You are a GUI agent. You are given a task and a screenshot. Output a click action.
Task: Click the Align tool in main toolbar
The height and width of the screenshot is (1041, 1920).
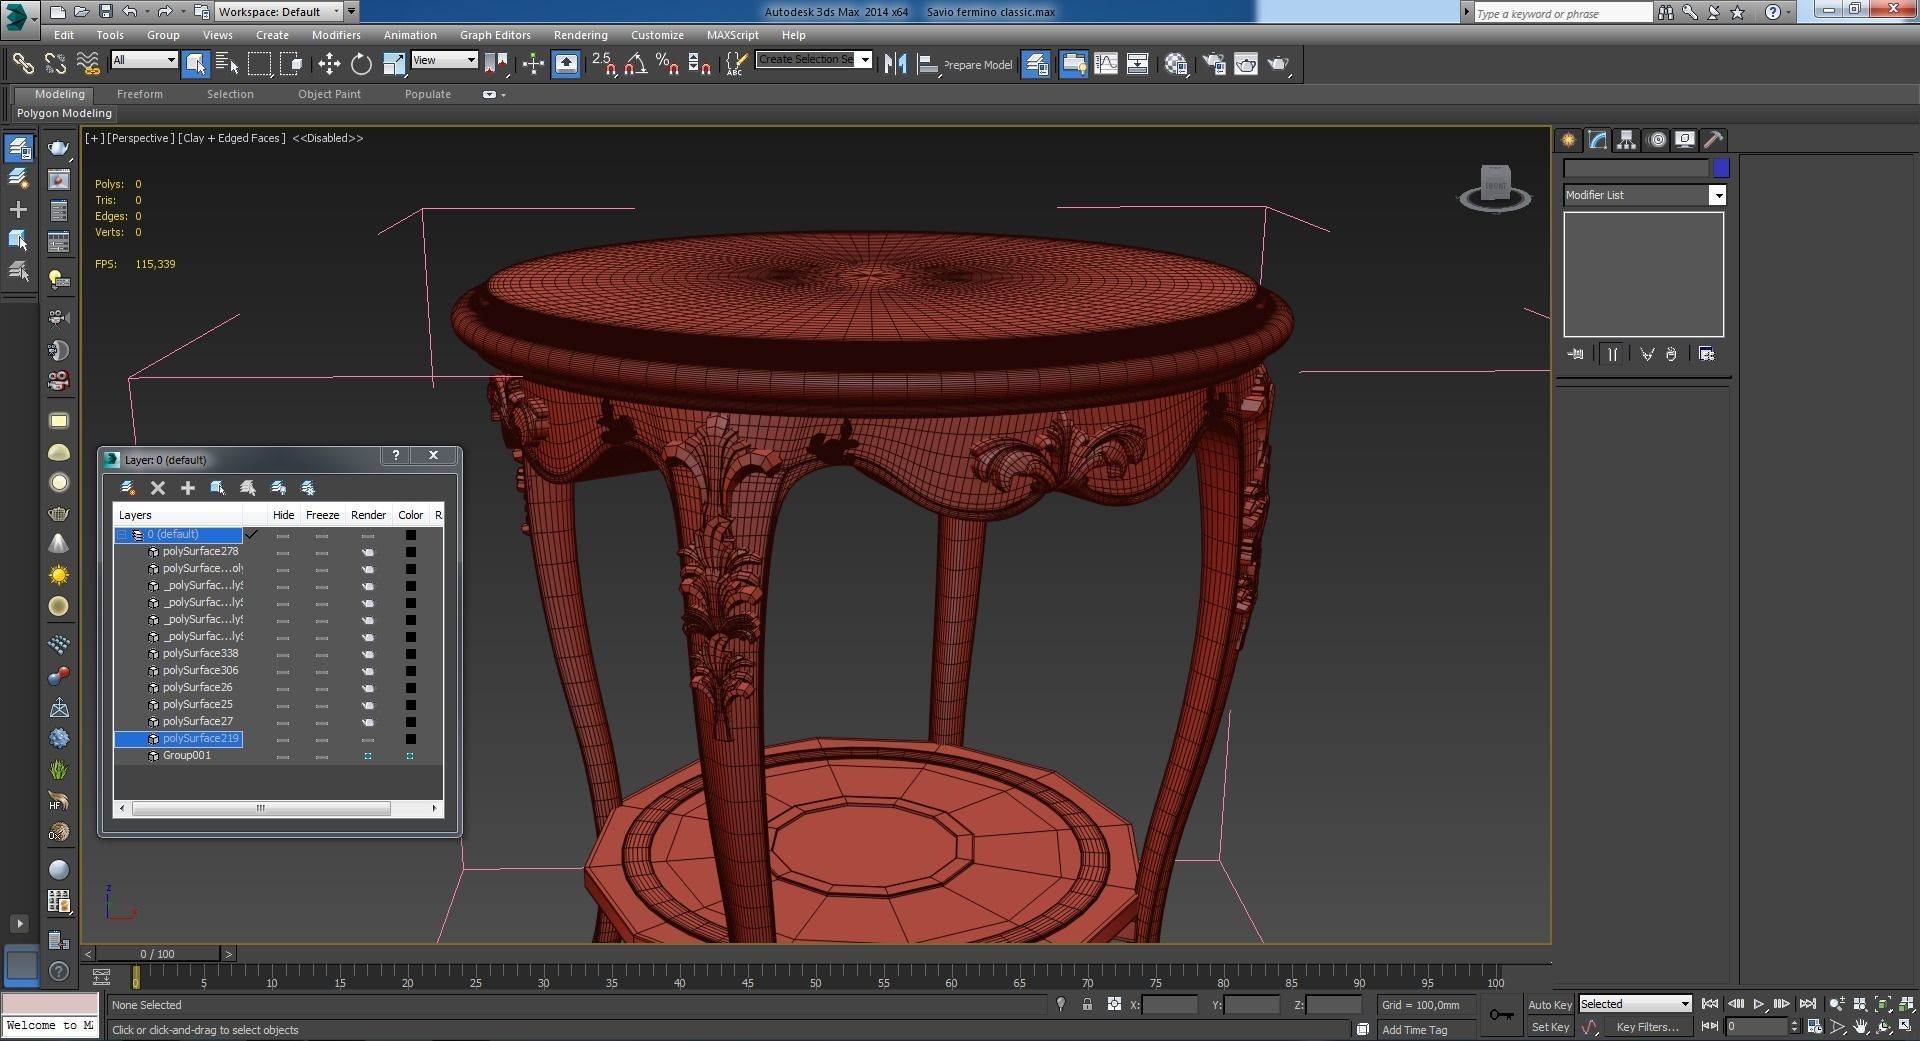tap(927, 64)
